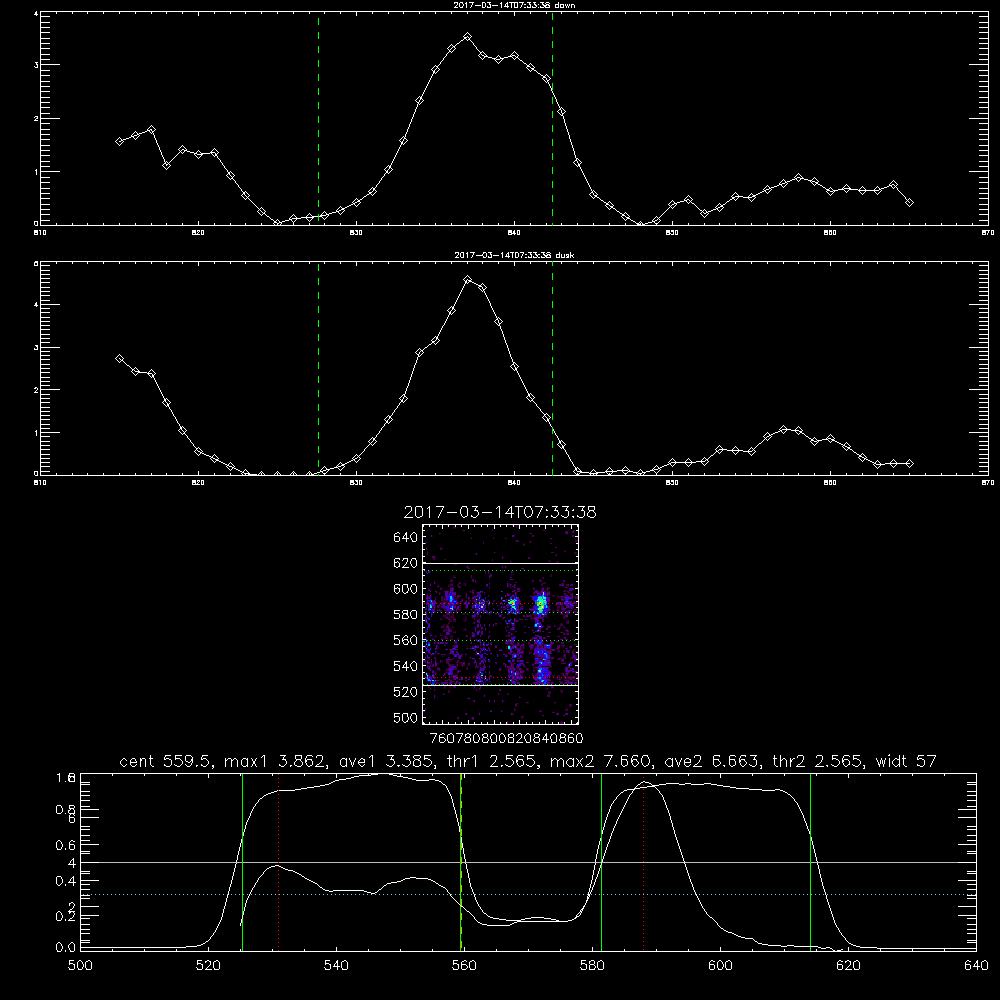Click the spectrogram x-axis tick label string

click(506, 739)
